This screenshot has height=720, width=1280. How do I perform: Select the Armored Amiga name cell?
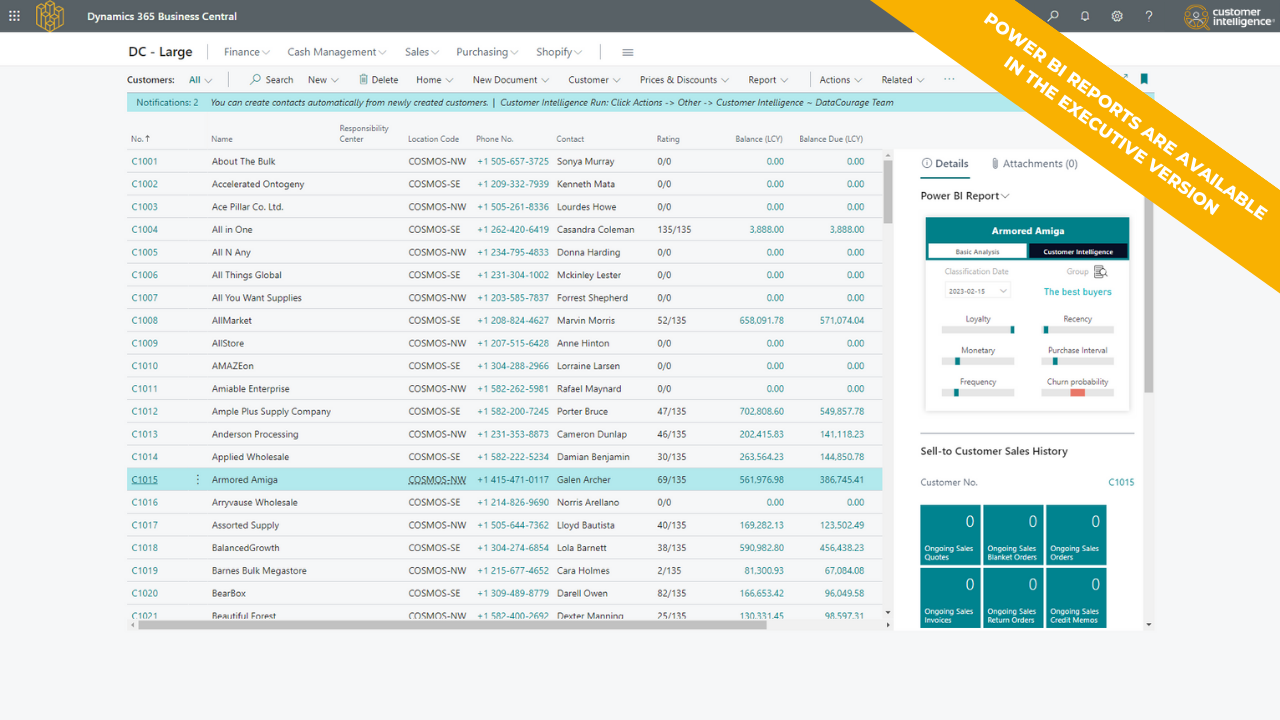[245, 480]
